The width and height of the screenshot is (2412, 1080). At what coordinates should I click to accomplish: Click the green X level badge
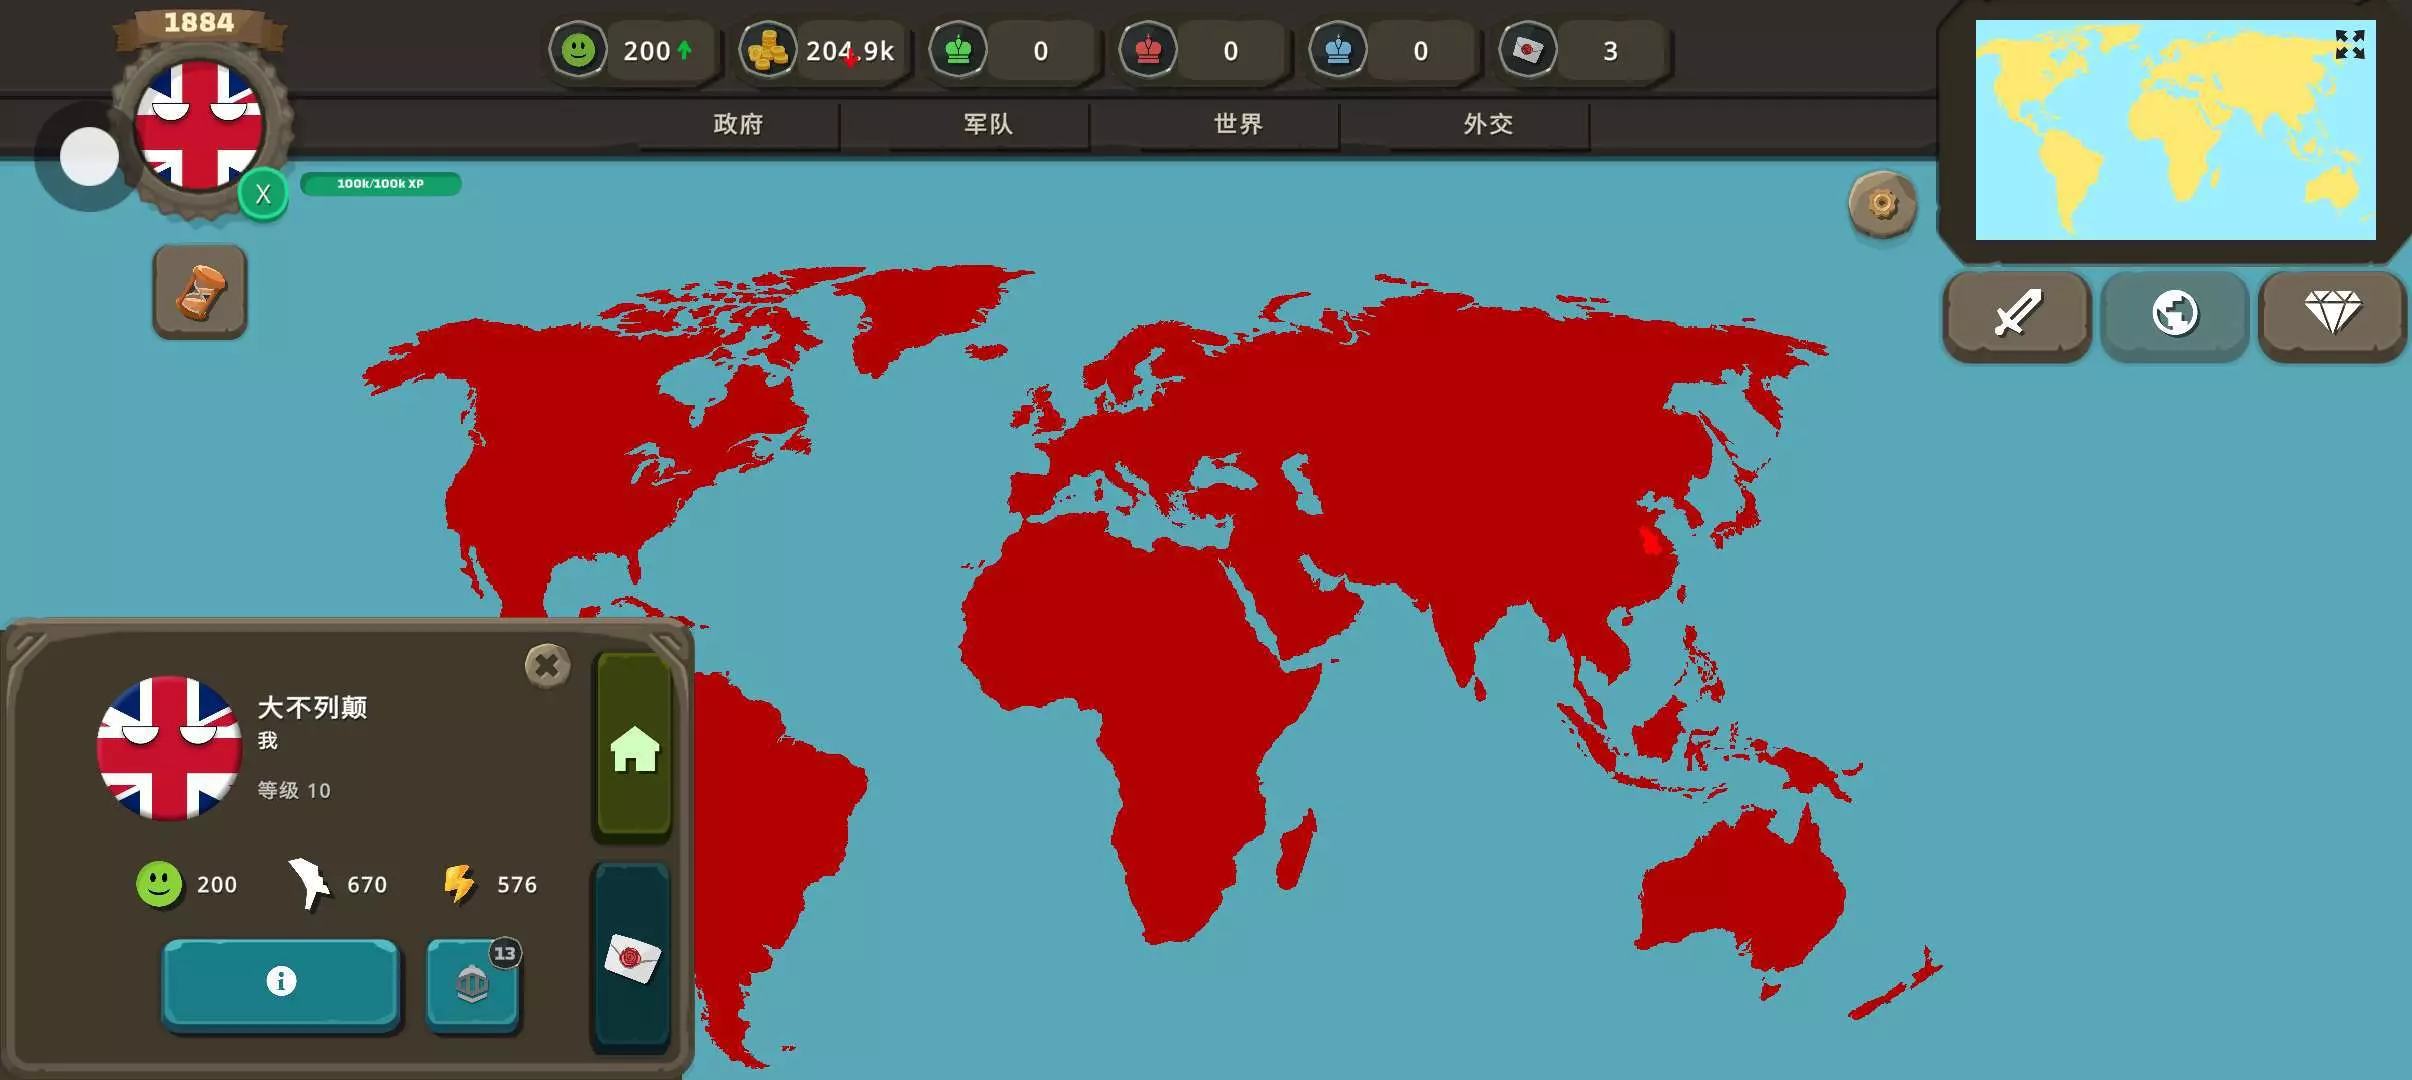[263, 194]
